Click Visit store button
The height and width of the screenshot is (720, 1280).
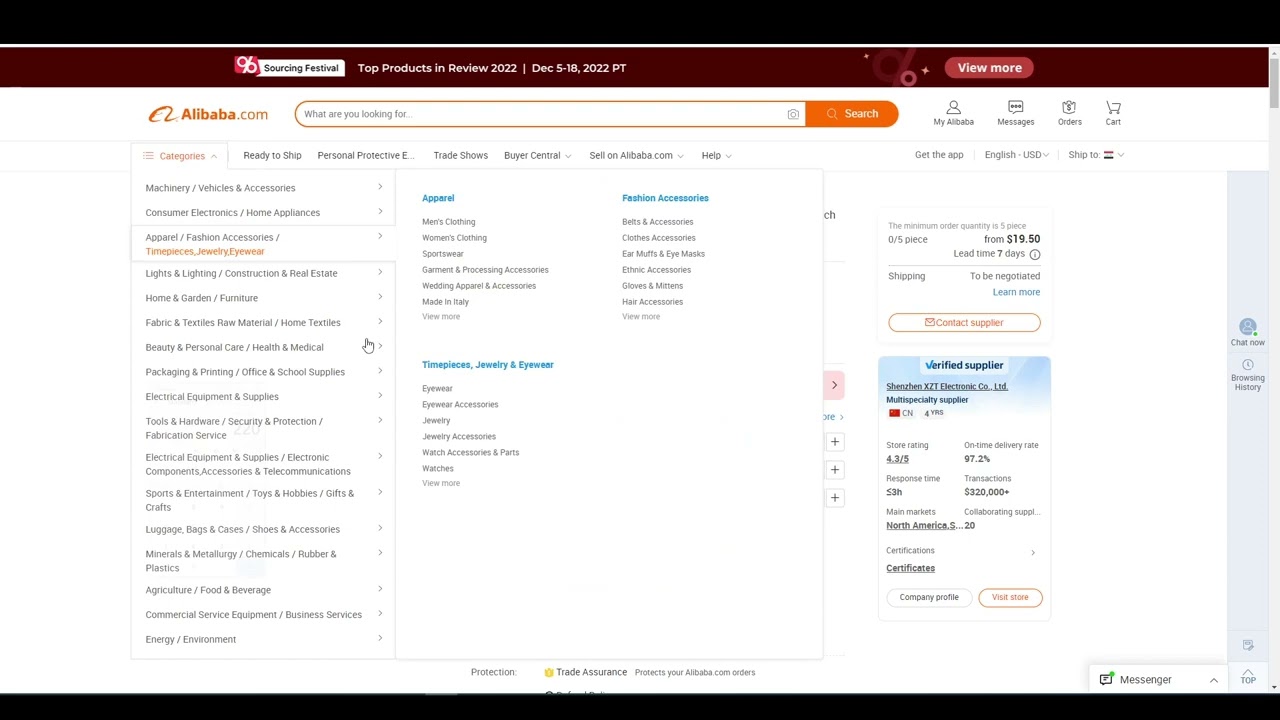click(1010, 597)
